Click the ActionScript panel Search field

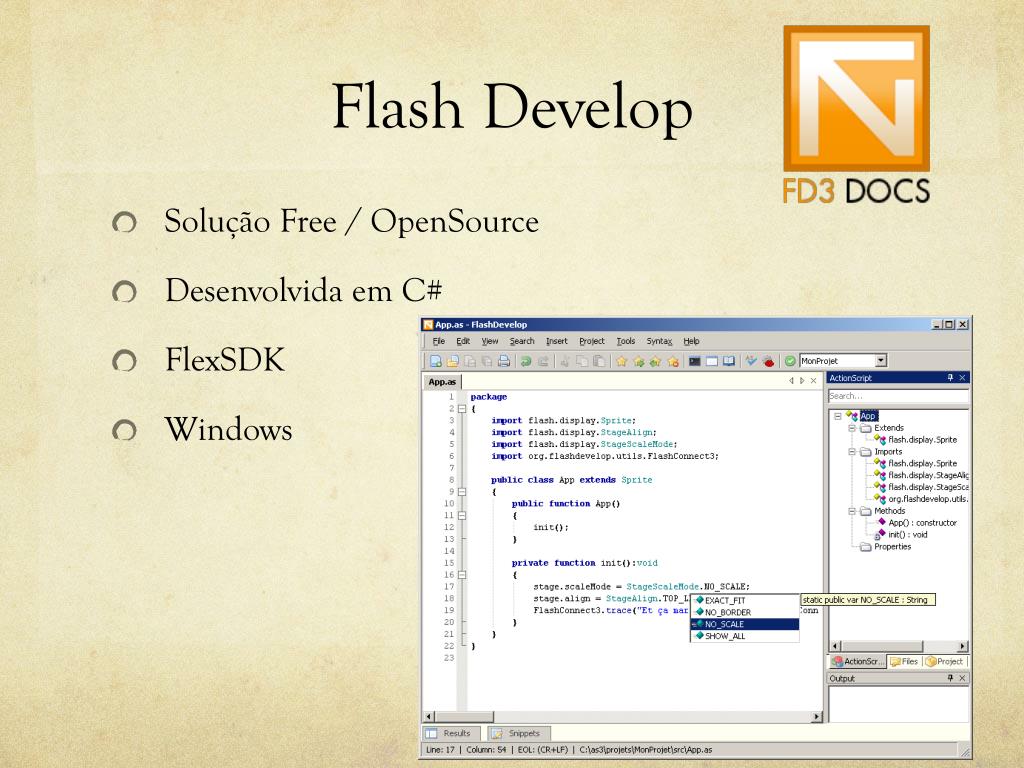(898, 396)
